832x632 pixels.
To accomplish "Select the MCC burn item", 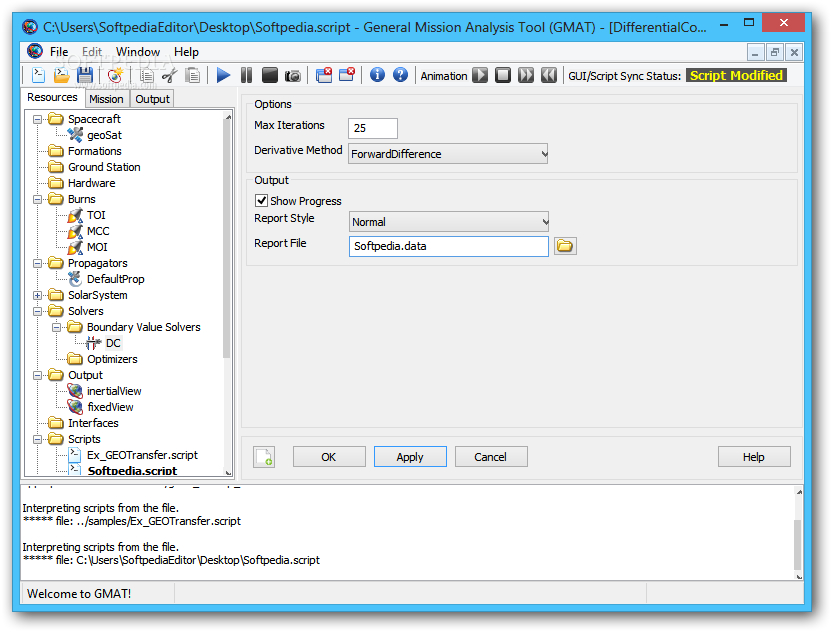I will point(98,231).
